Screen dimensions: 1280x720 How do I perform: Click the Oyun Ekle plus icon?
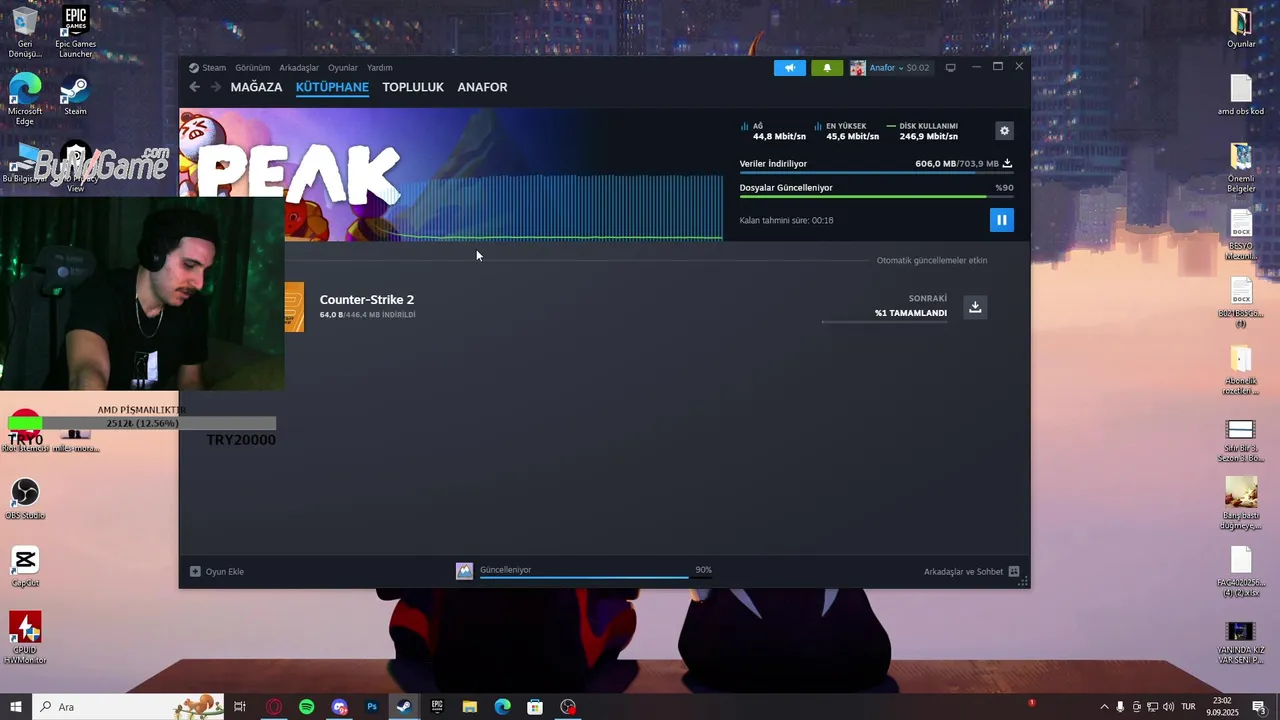click(x=195, y=572)
